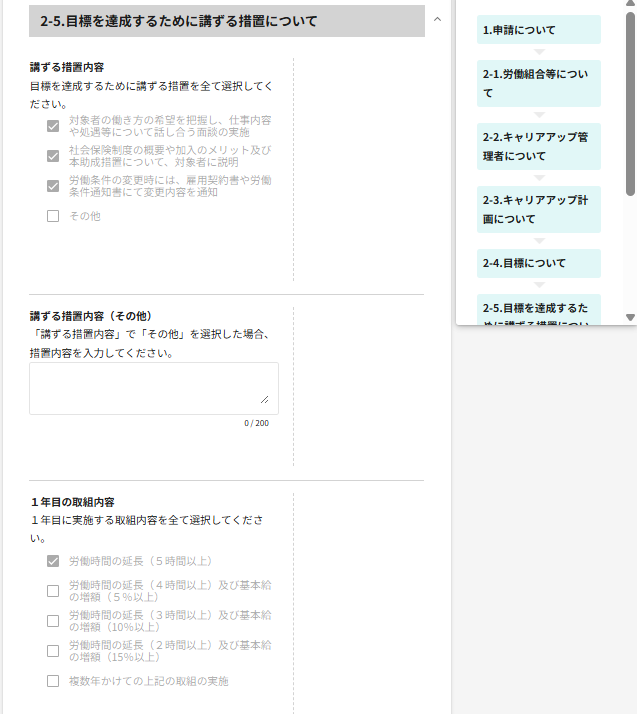Collapse the 2-5 section with the chevron

437,20
